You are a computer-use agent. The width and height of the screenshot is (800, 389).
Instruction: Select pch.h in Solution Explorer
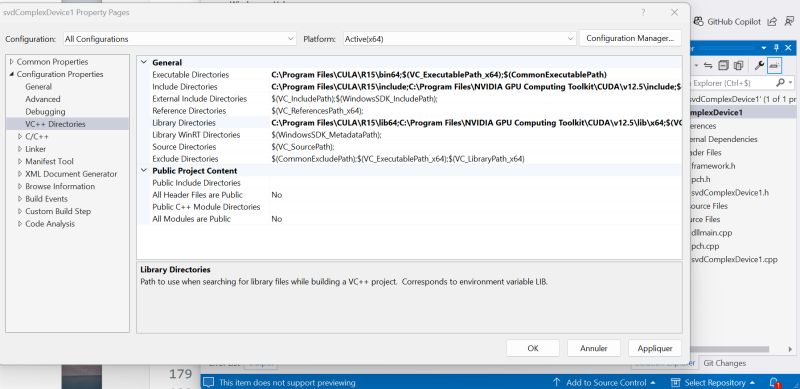click(701, 179)
